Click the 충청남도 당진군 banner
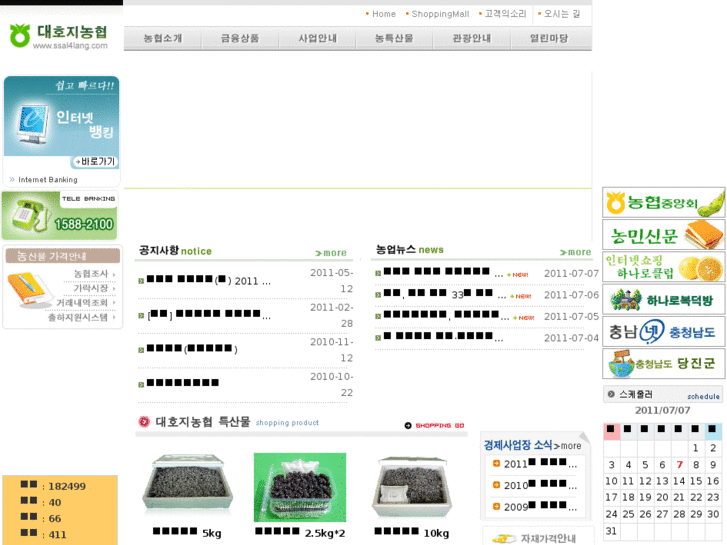 click(x=663, y=364)
